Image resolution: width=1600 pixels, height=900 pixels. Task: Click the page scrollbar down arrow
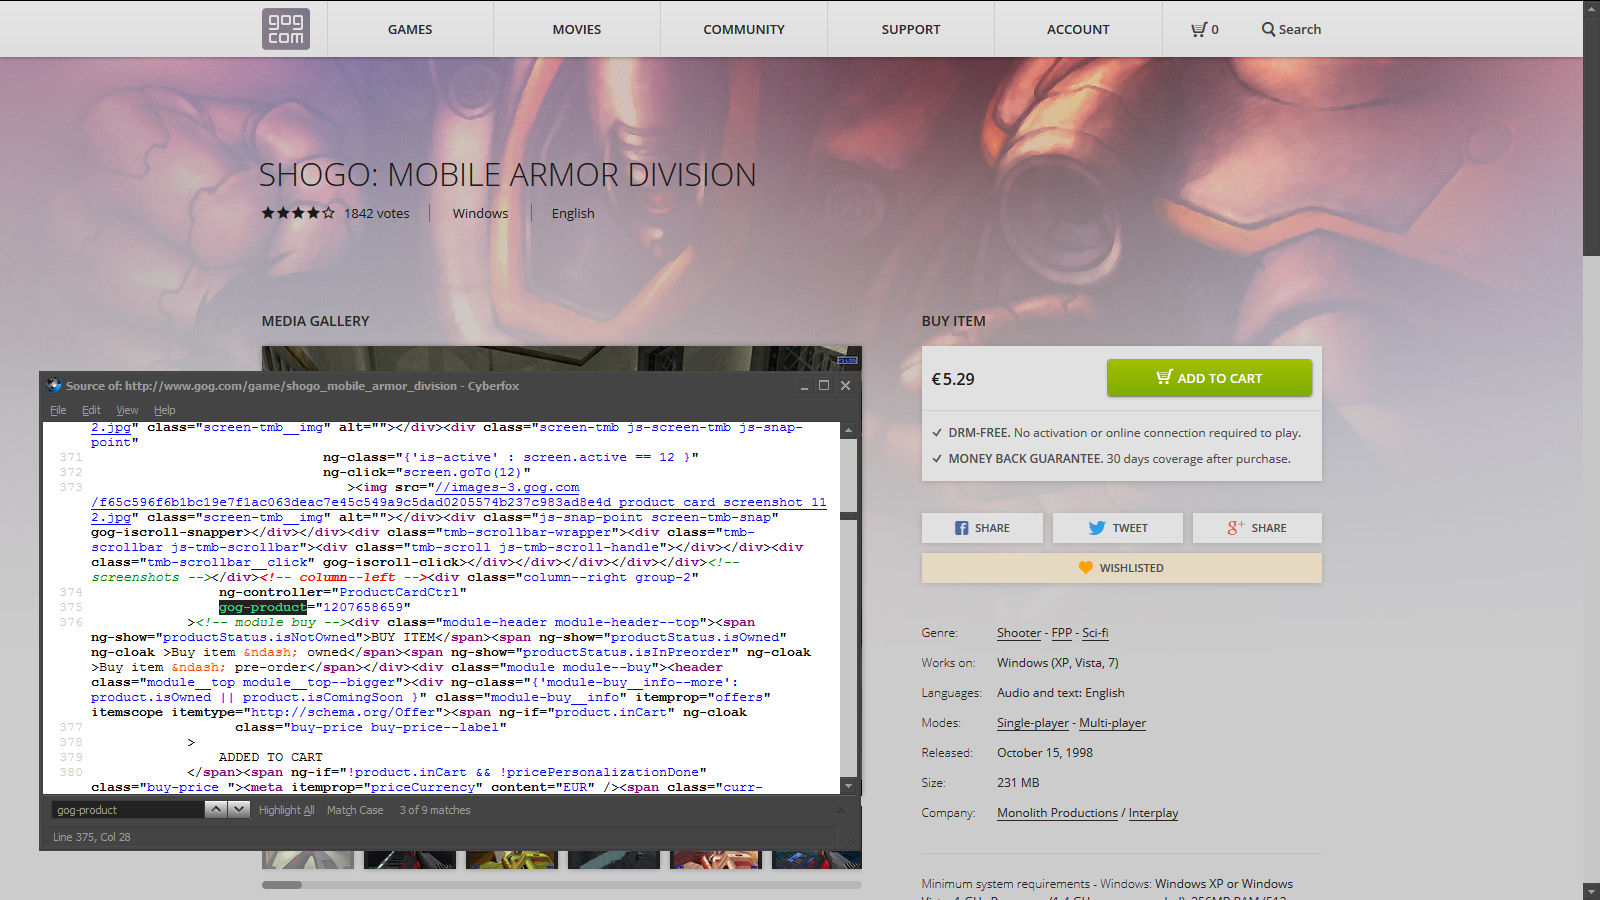(x=1591, y=891)
